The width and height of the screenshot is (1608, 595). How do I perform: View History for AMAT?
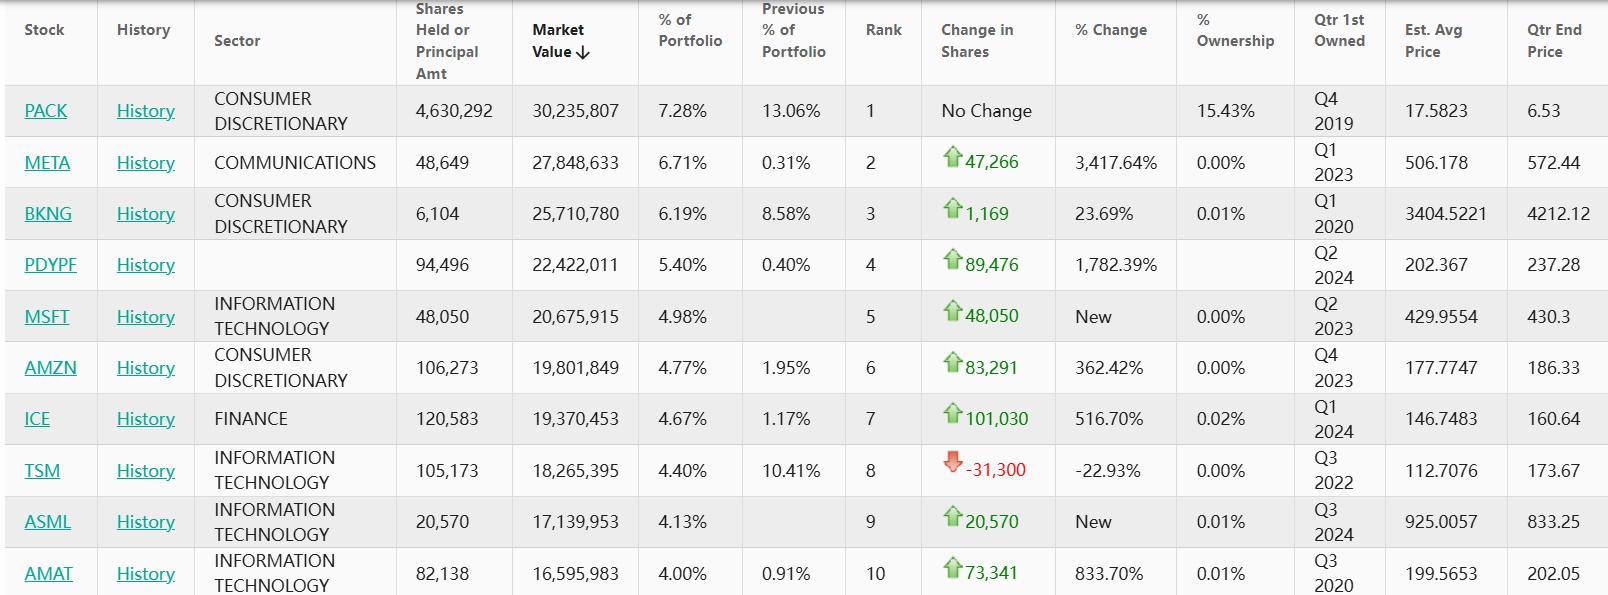coord(145,574)
